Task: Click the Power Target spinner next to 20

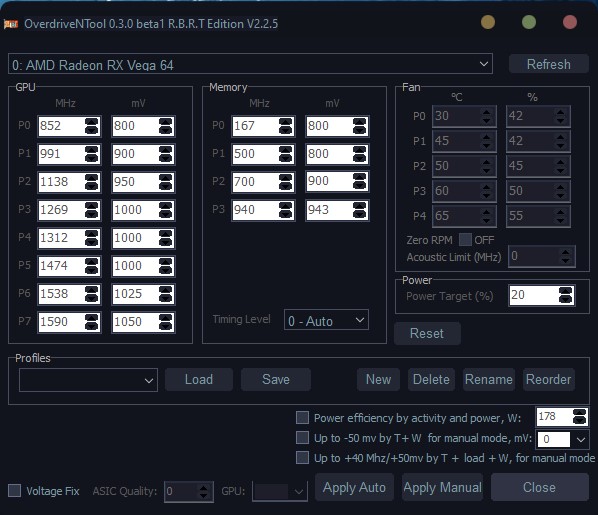Action: click(566, 295)
